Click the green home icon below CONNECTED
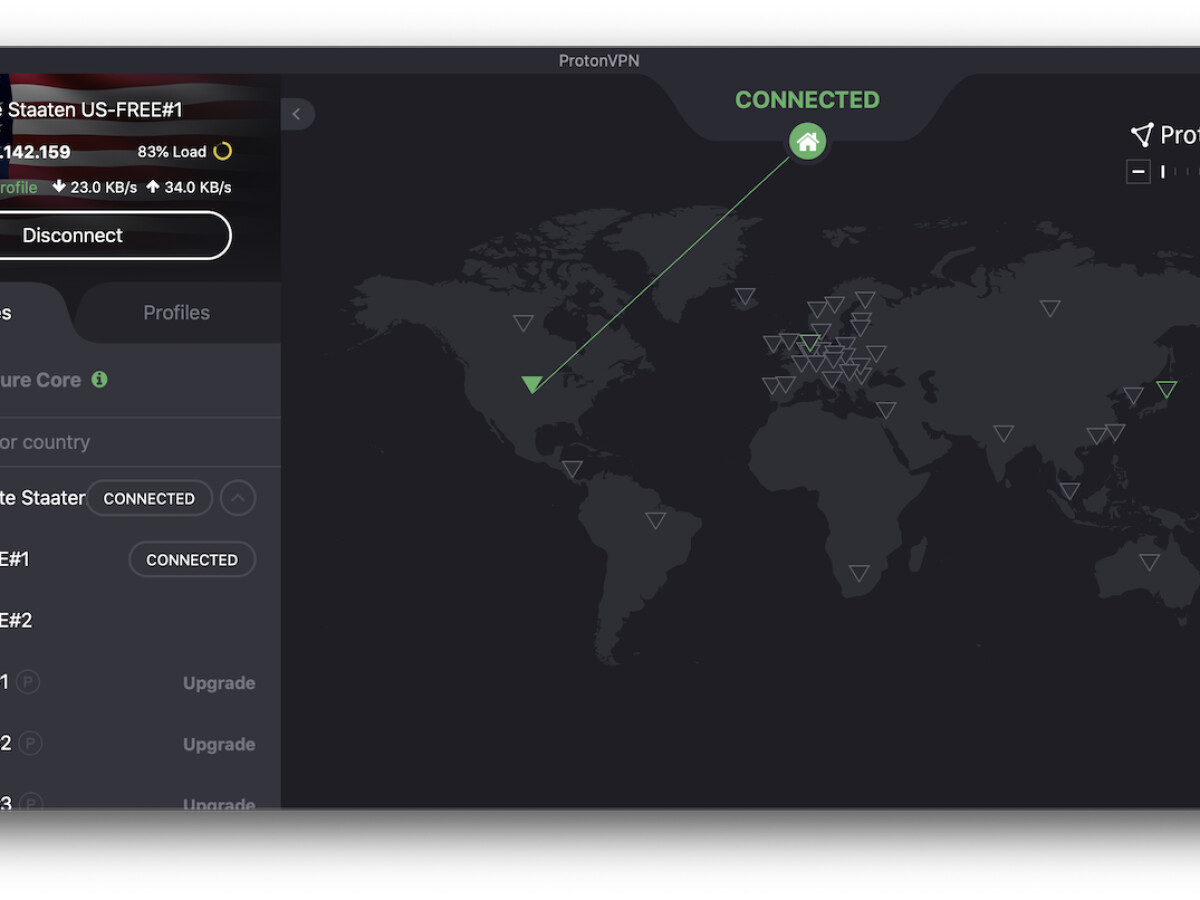Screen dimensions: 1200x900 pyautogui.click(x=807, y=142)
